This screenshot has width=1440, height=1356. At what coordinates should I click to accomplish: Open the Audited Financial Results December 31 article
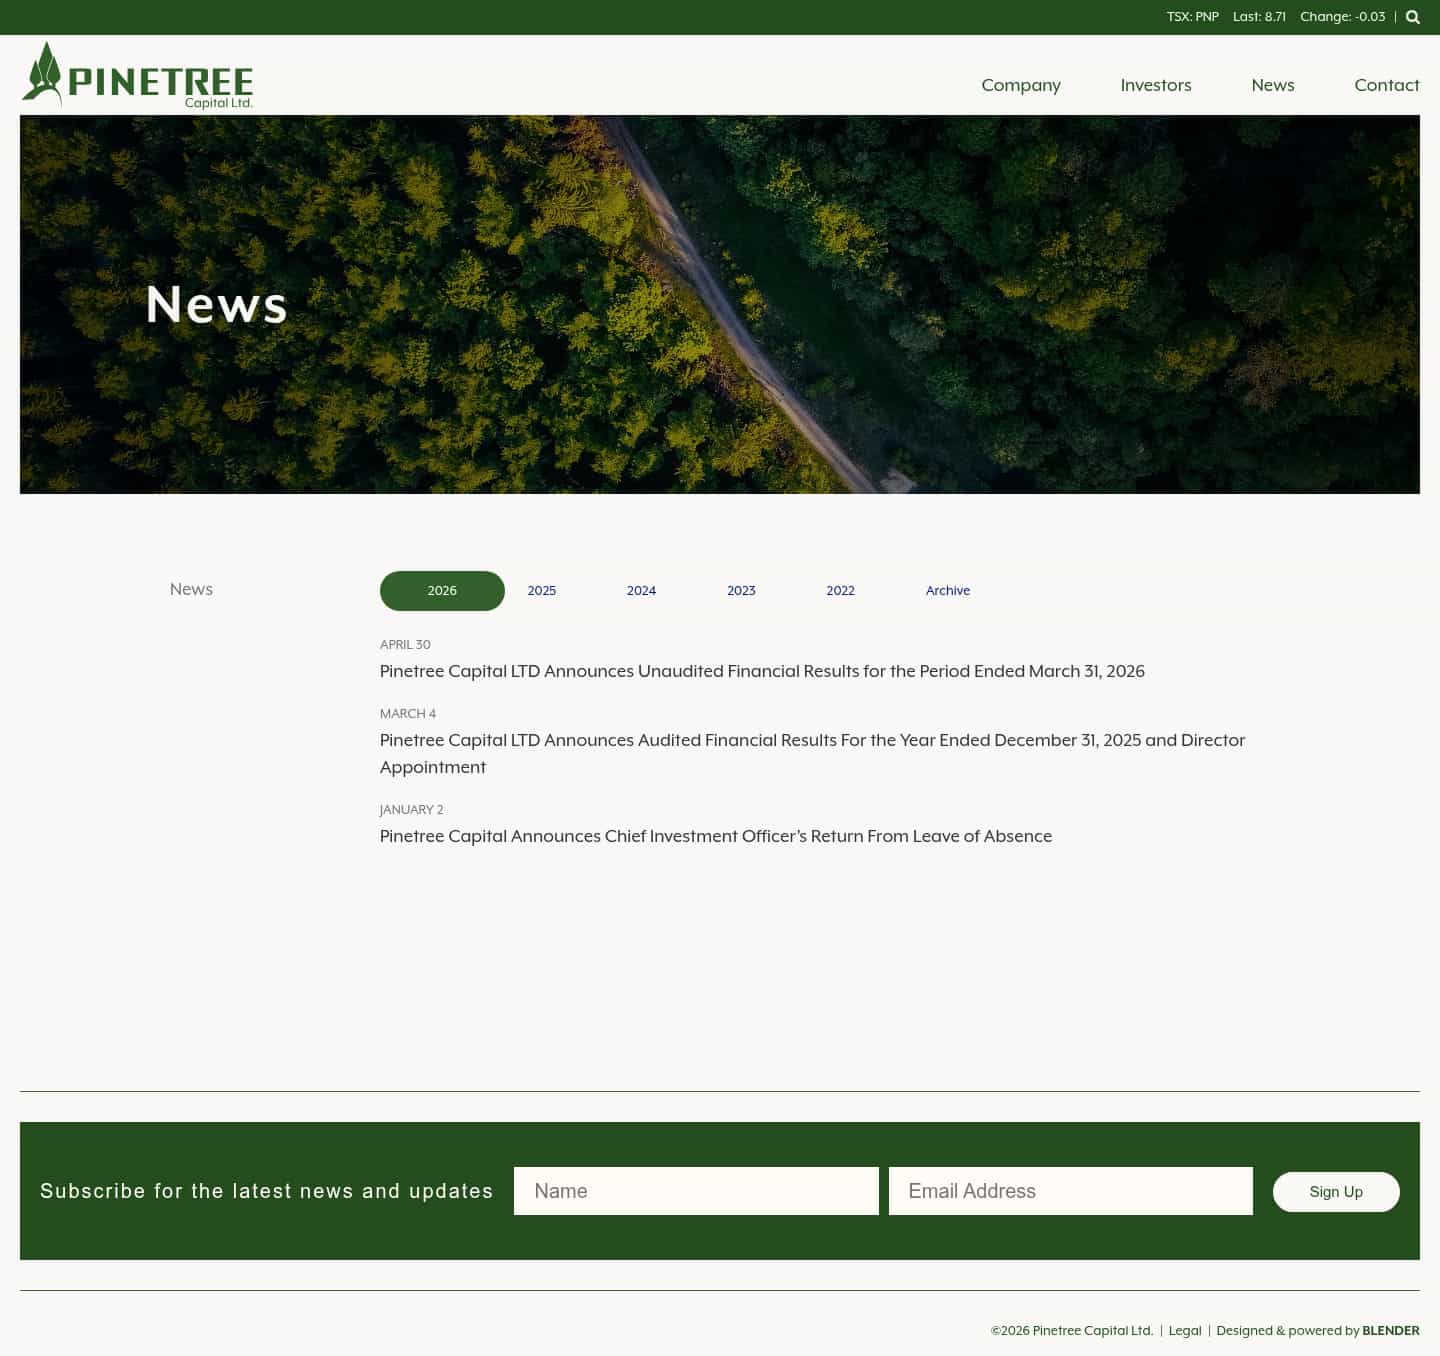(812, 753)
